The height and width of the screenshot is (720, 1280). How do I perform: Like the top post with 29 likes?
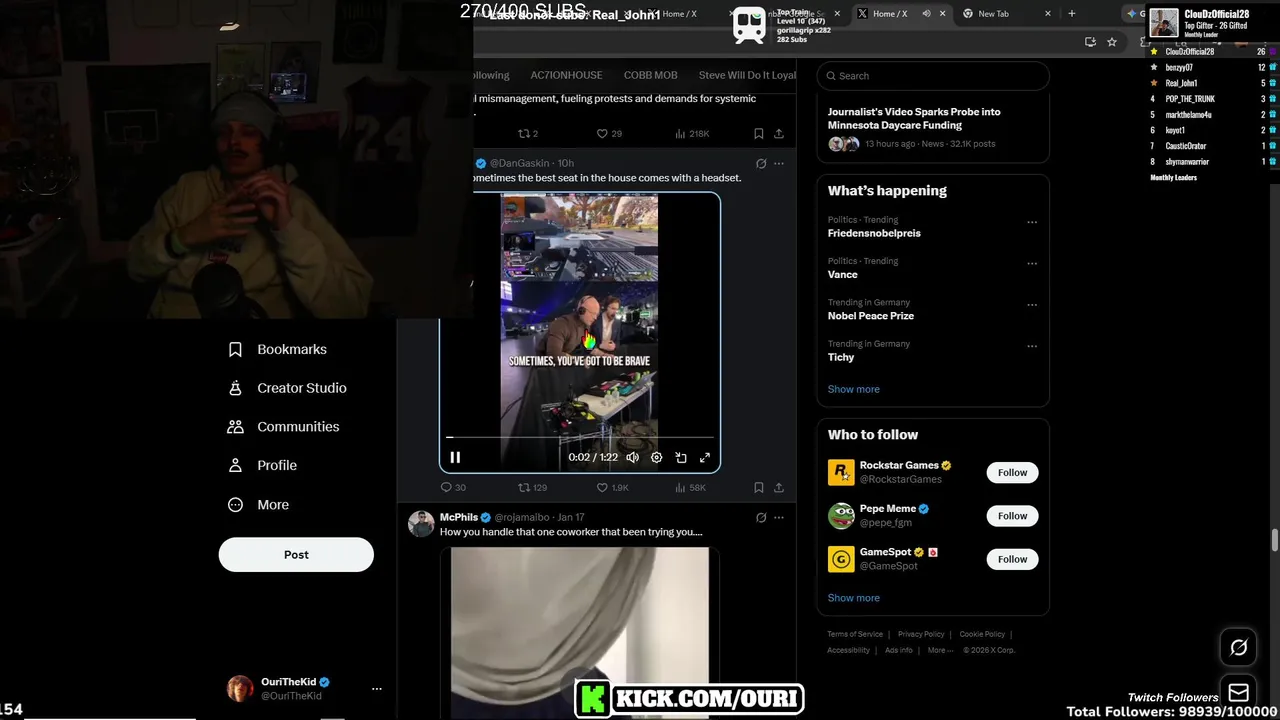[x=609, y=133]
